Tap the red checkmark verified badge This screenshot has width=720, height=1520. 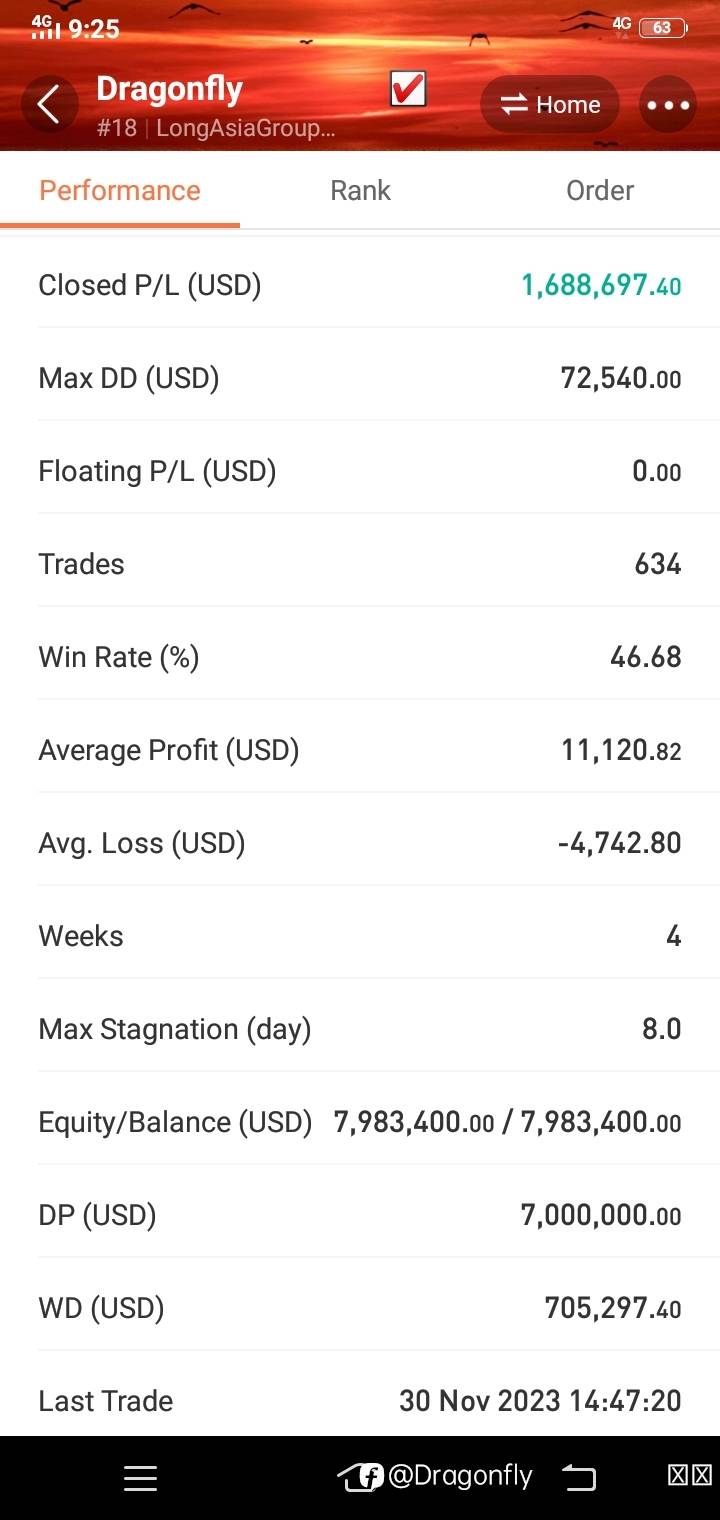click(408, 90)
